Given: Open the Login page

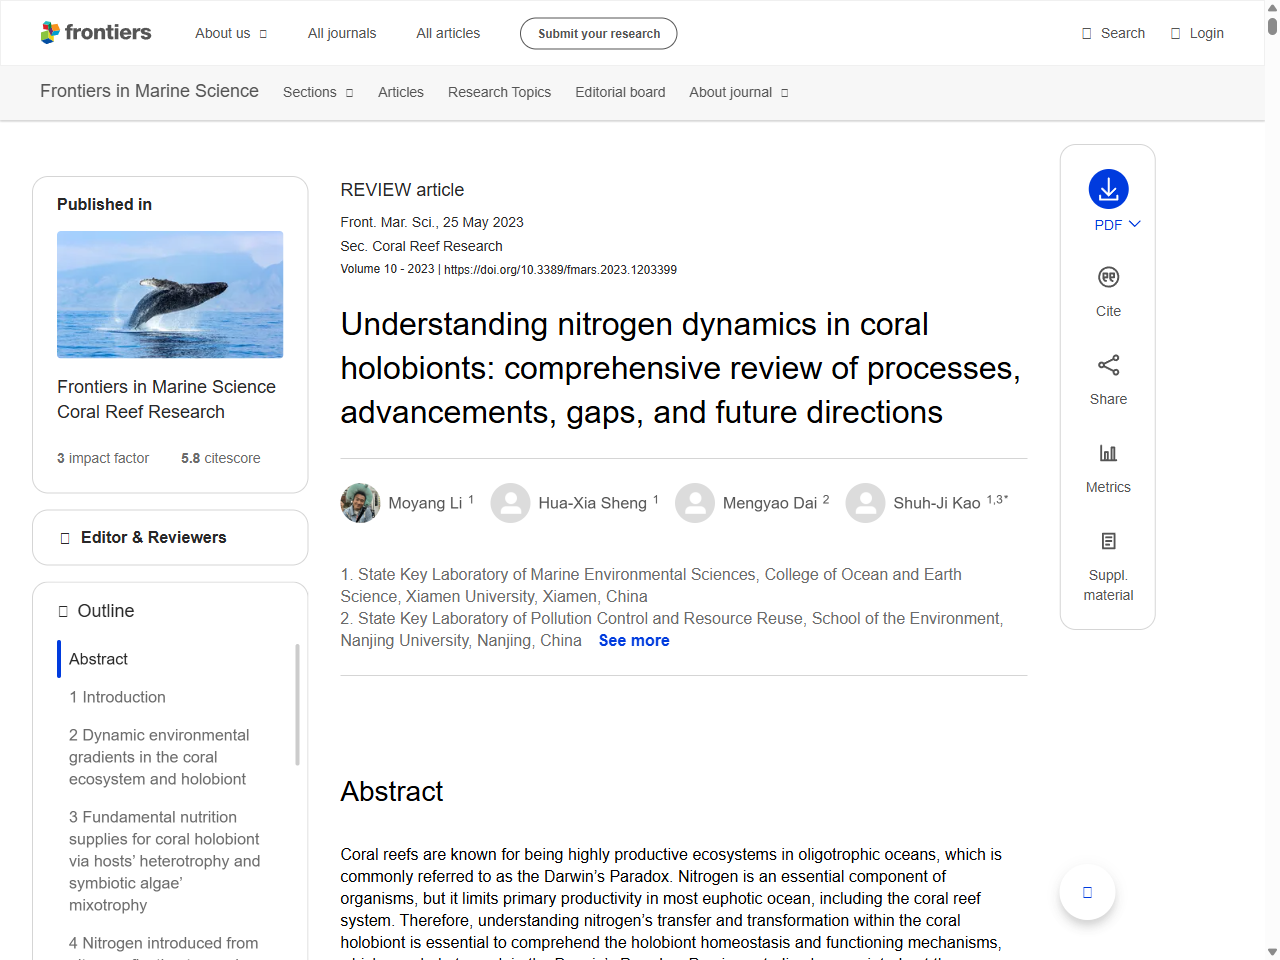Looking at the screenshot, I should [x=1197, y=33].
